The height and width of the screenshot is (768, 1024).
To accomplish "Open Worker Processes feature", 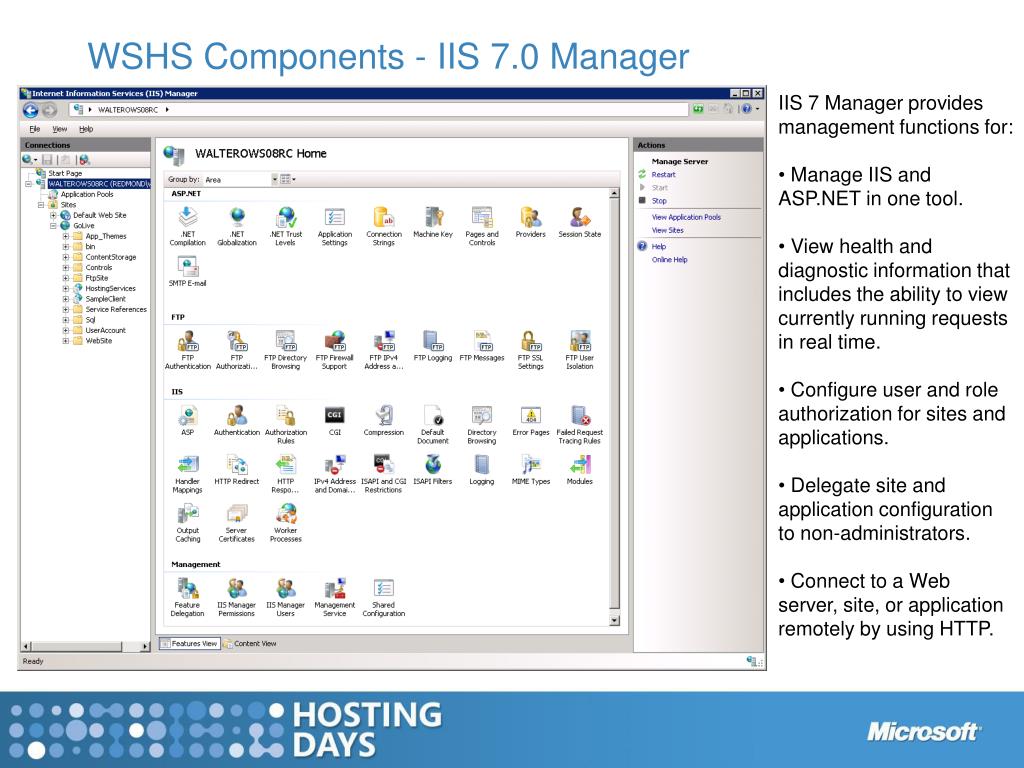I will [285, 522].
